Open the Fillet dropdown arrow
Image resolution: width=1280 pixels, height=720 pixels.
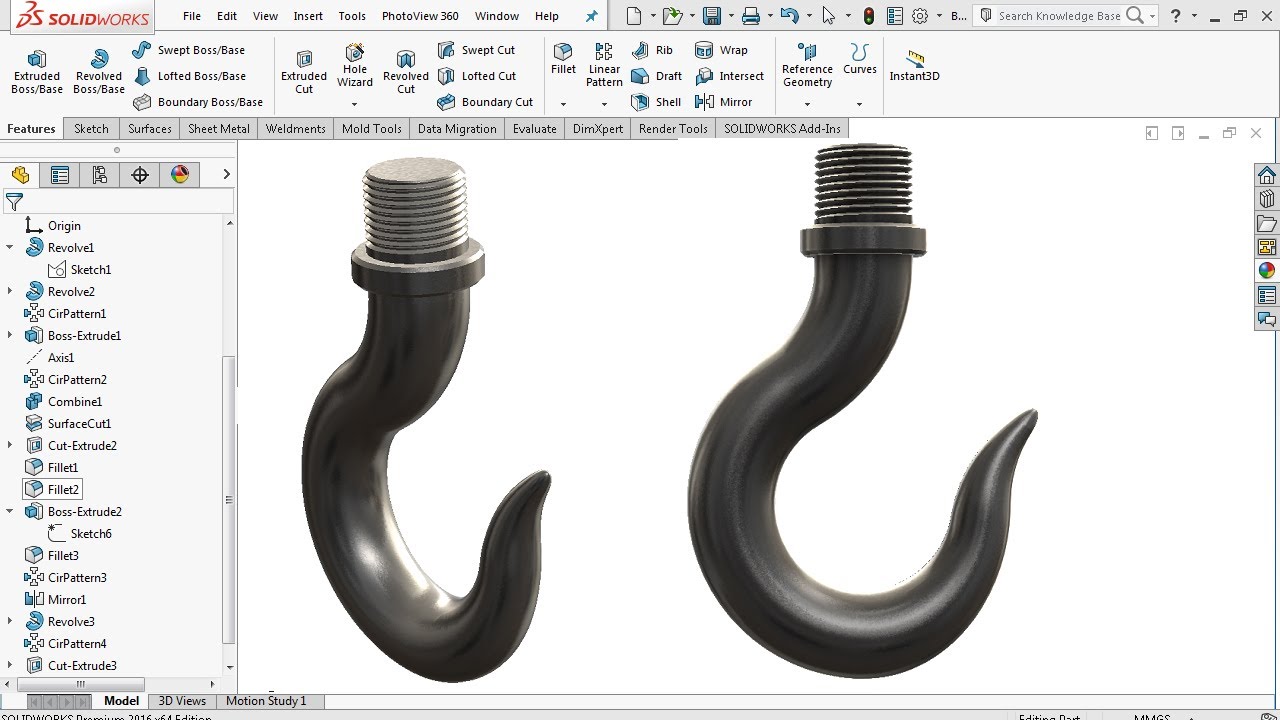(563, 104)
